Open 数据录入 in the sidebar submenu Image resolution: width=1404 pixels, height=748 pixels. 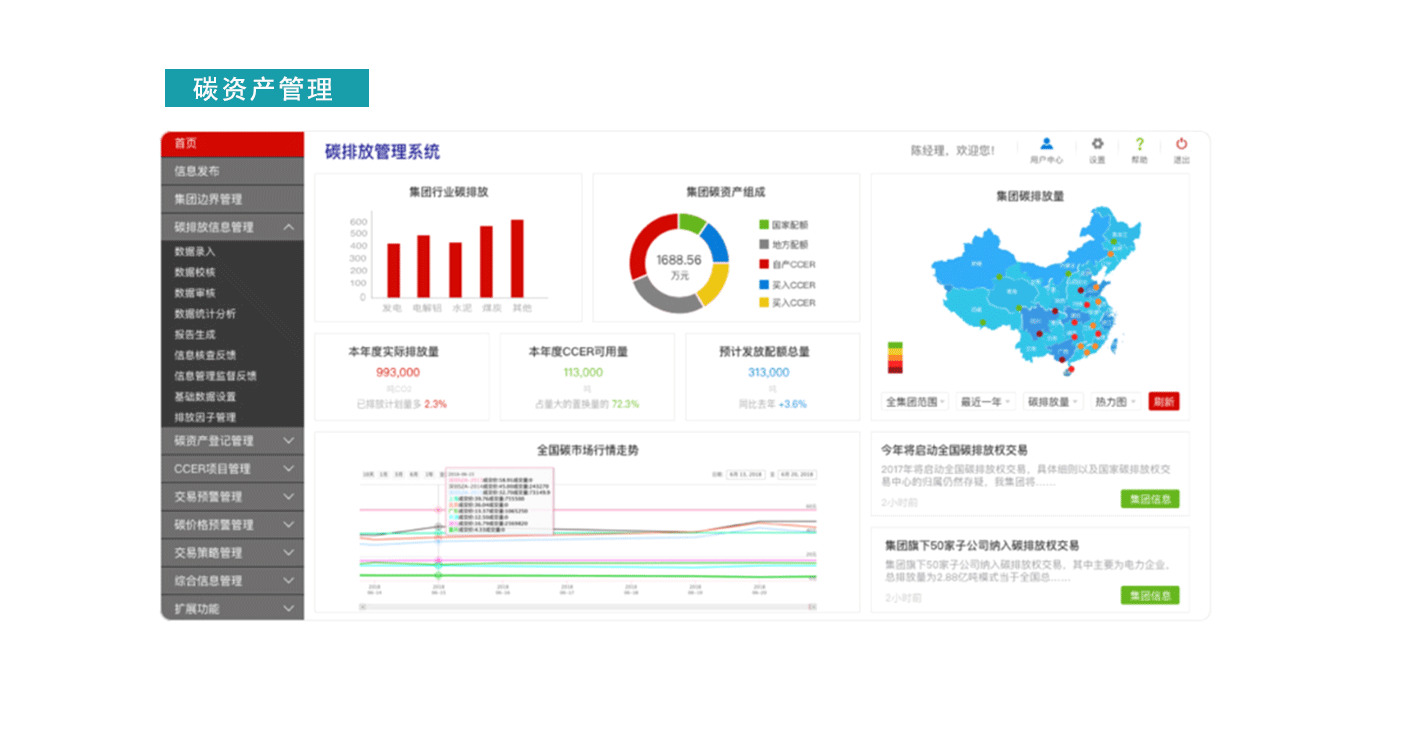[x=196, y=252]
